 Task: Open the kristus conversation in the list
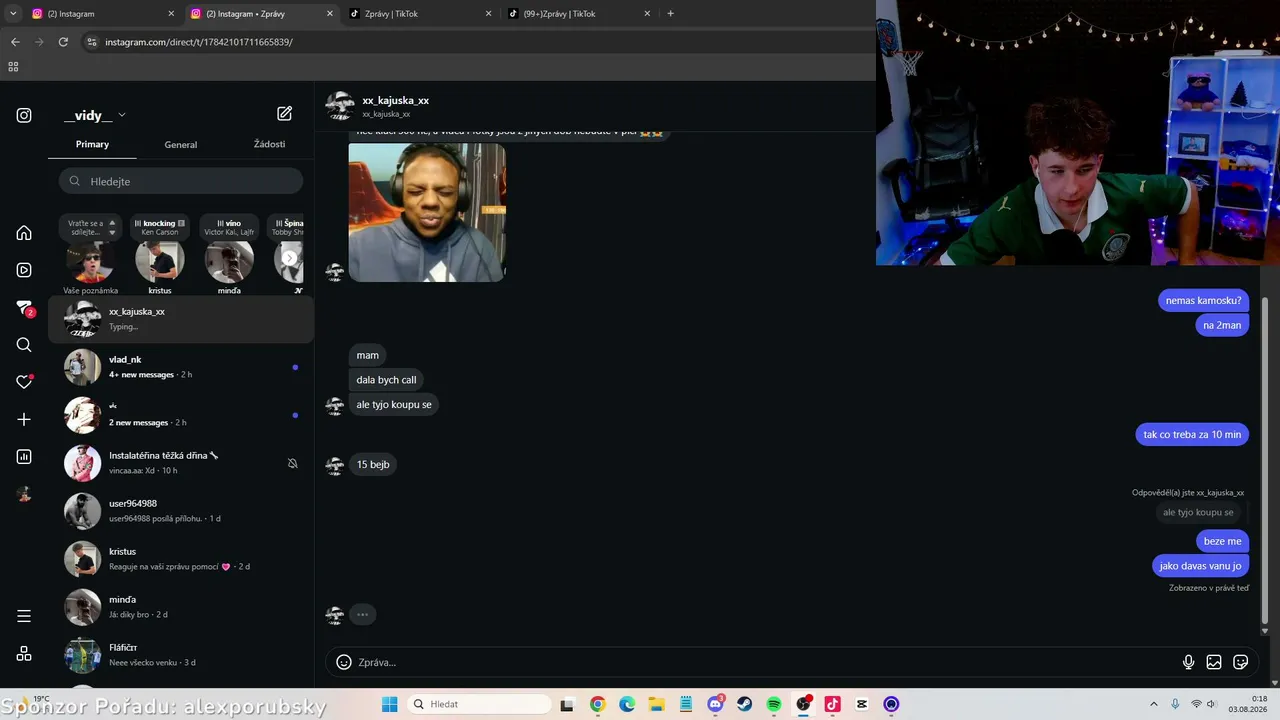[x=181, y=559]
